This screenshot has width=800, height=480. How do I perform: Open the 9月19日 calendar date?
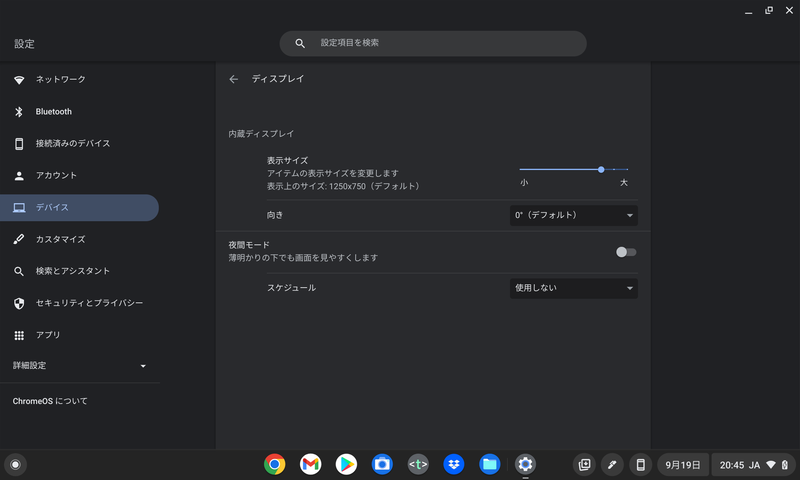[683, 465]
